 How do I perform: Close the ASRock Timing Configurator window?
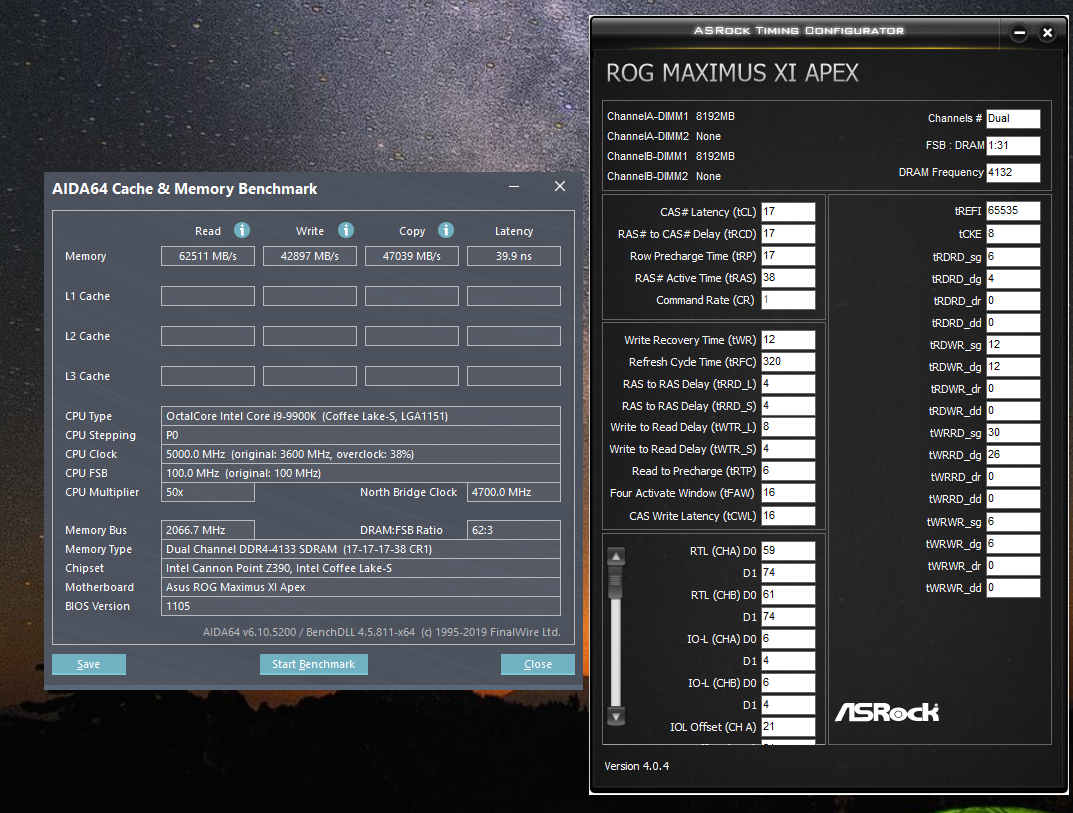tap(1047, 32)
